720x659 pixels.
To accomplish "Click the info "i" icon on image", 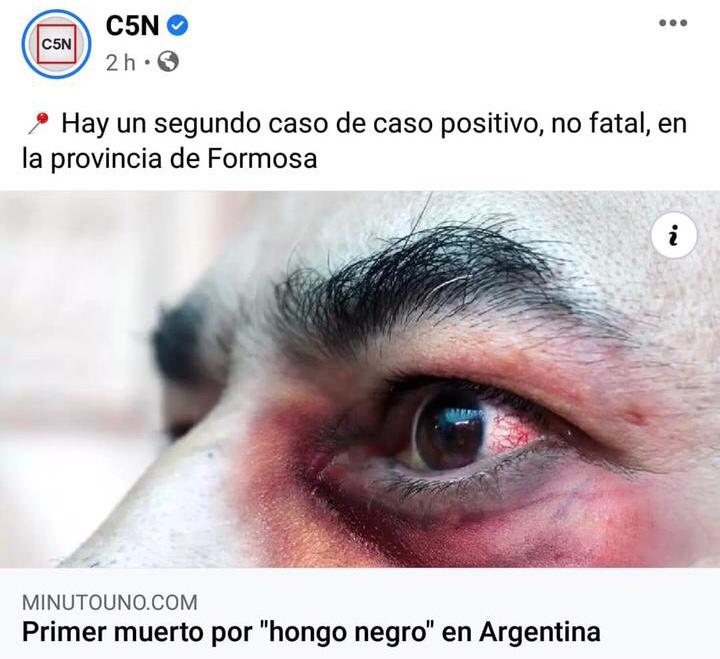I will pyautogui.click(x=674, y=236).
